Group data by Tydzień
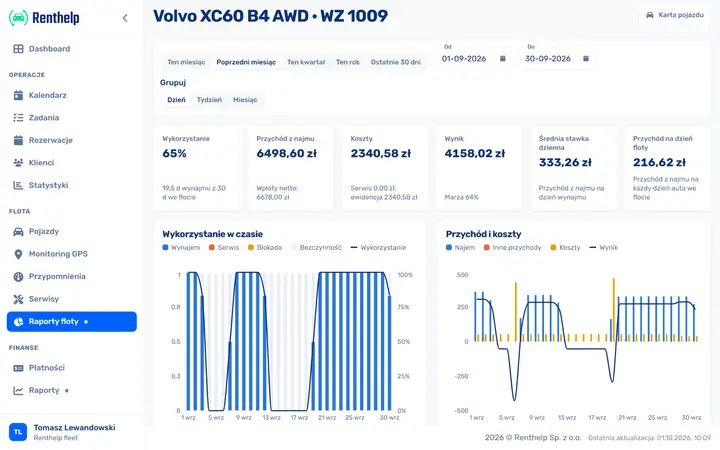Screen dimensions: 720x450 tap(209, 100)
